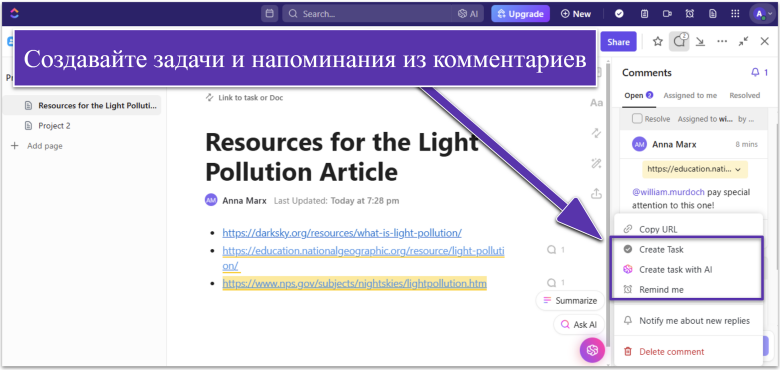
Task: Open the user avatar menu
Action: [762, 14]
